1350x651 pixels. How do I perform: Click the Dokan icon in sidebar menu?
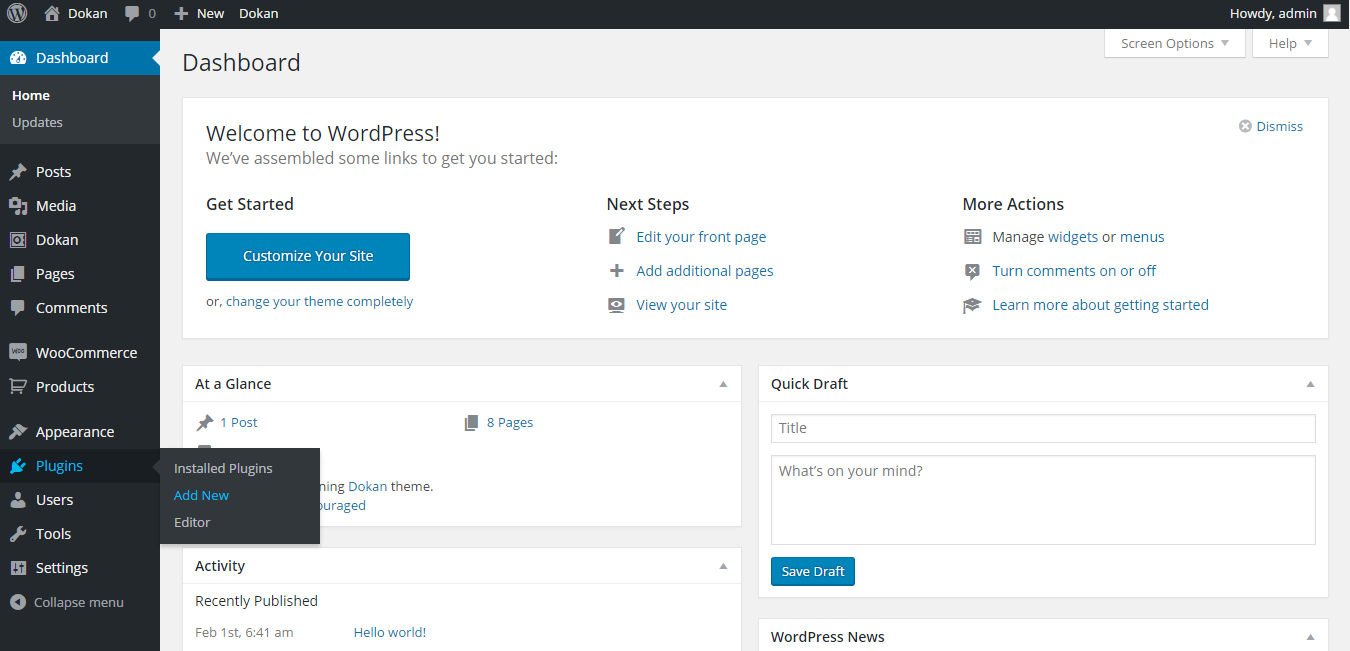(18, 240)
